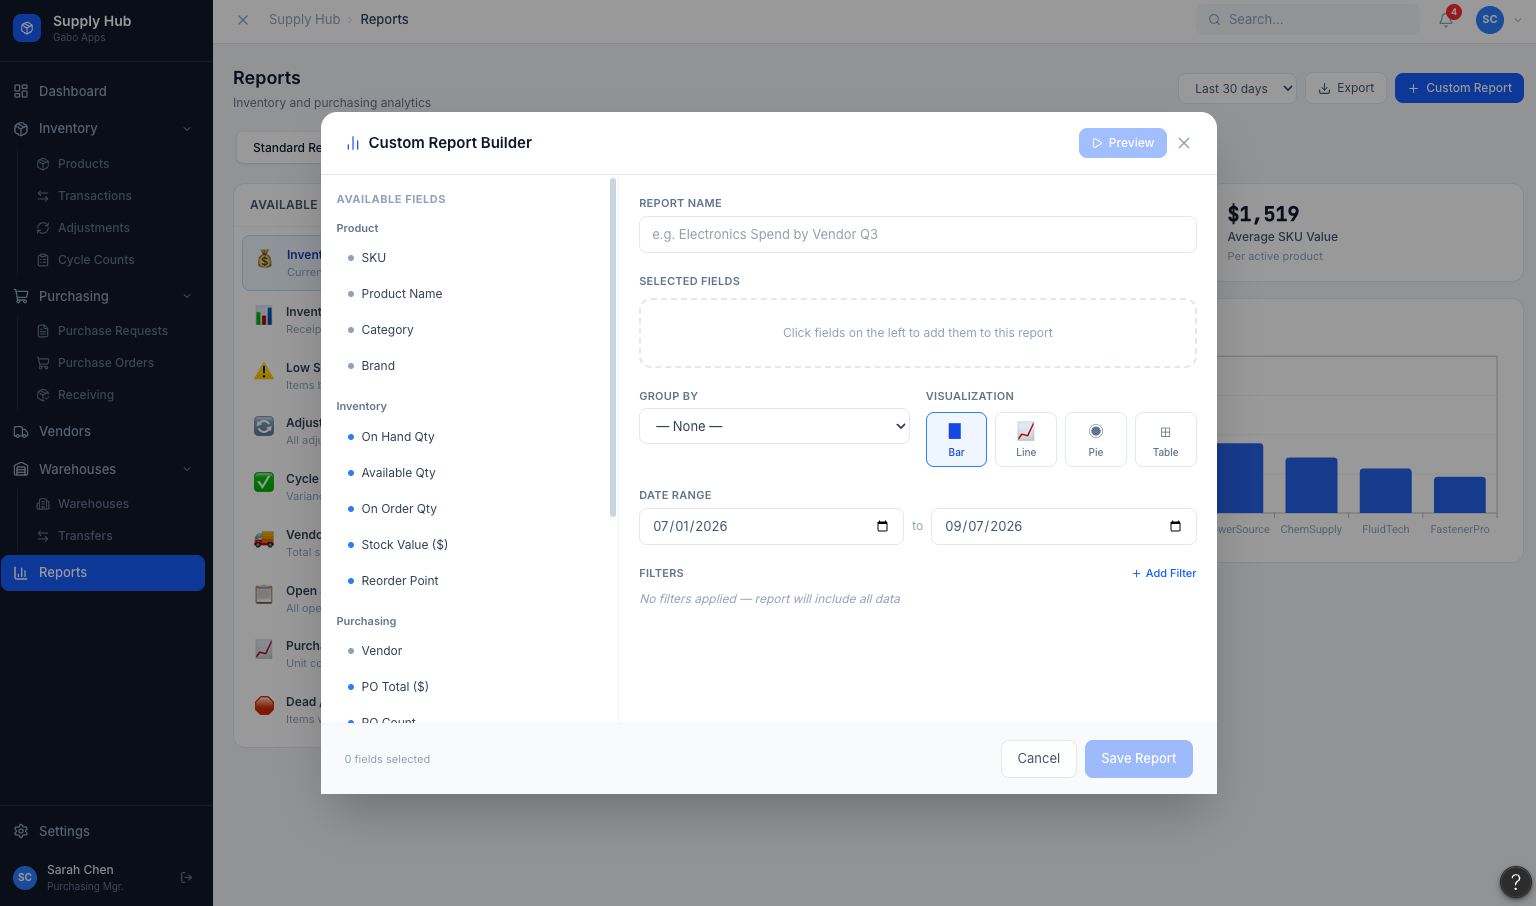Click the Add Filter link
The height and width of the screenshot is (906, 1536).
1164,574
